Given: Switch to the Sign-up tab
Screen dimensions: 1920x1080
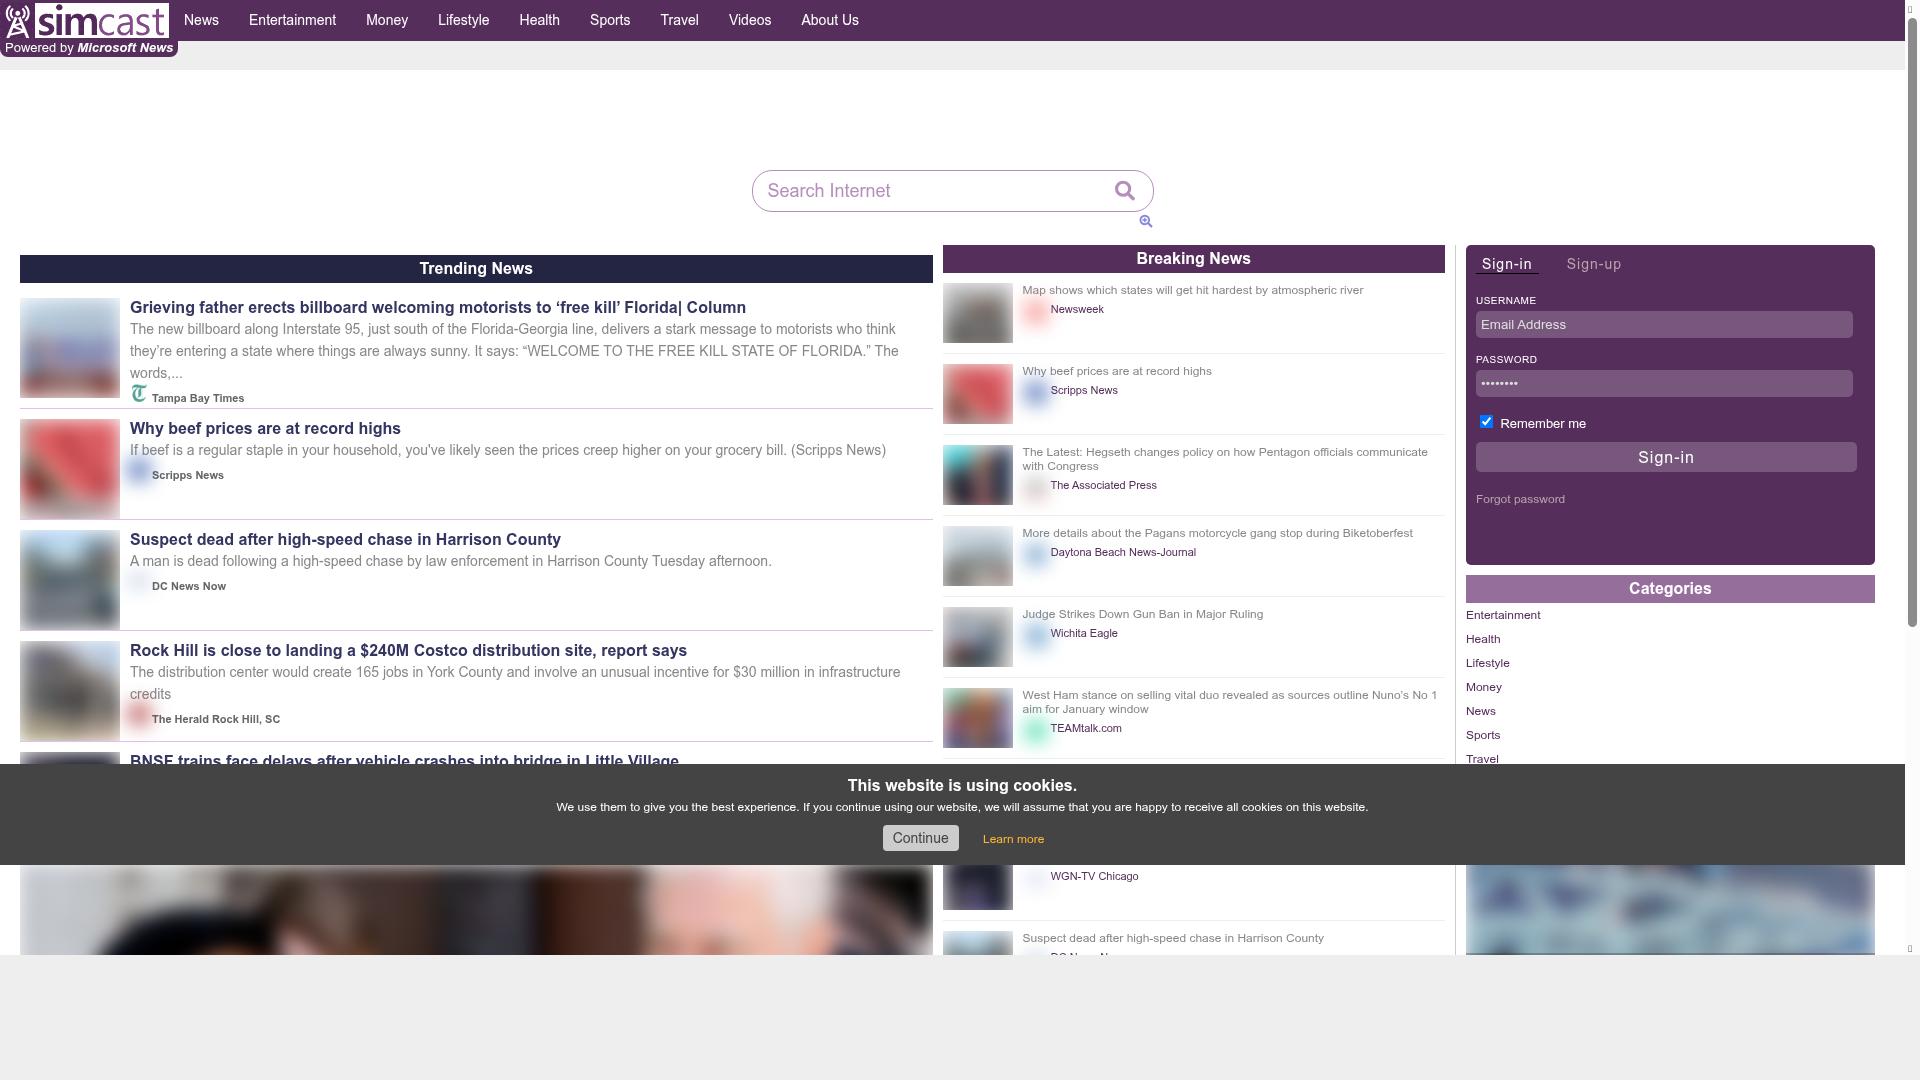Looking at the screenshot, I should coord(1593,264).
